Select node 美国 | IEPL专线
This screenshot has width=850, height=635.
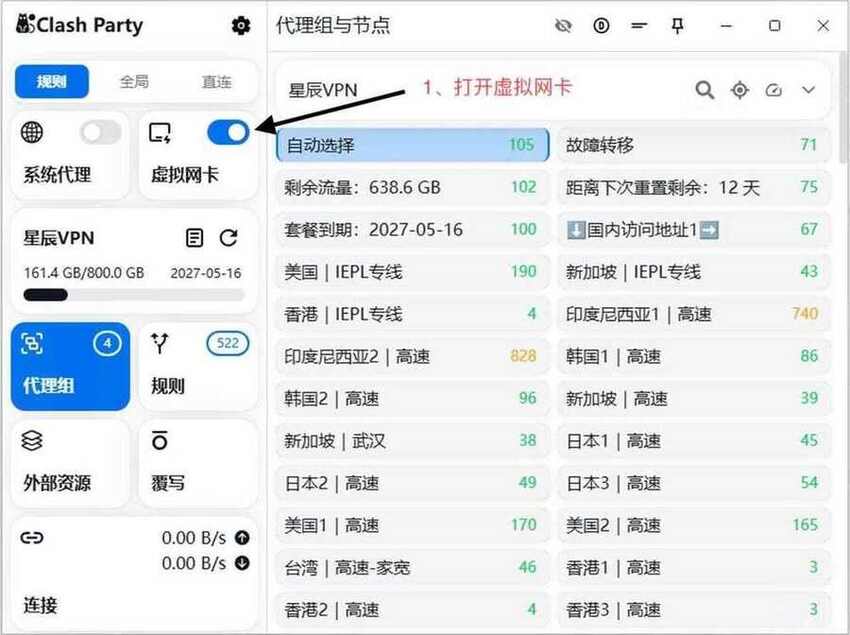pos(413,272)
